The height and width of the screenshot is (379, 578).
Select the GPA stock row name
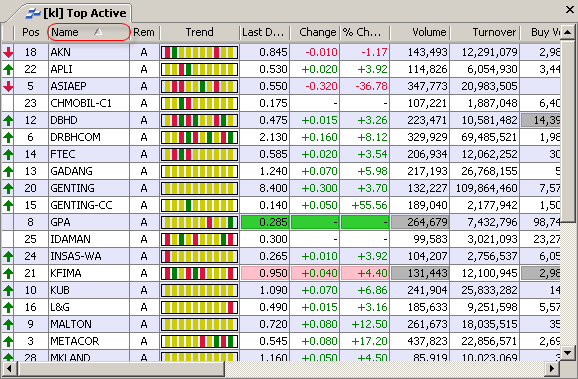(60, 222)
